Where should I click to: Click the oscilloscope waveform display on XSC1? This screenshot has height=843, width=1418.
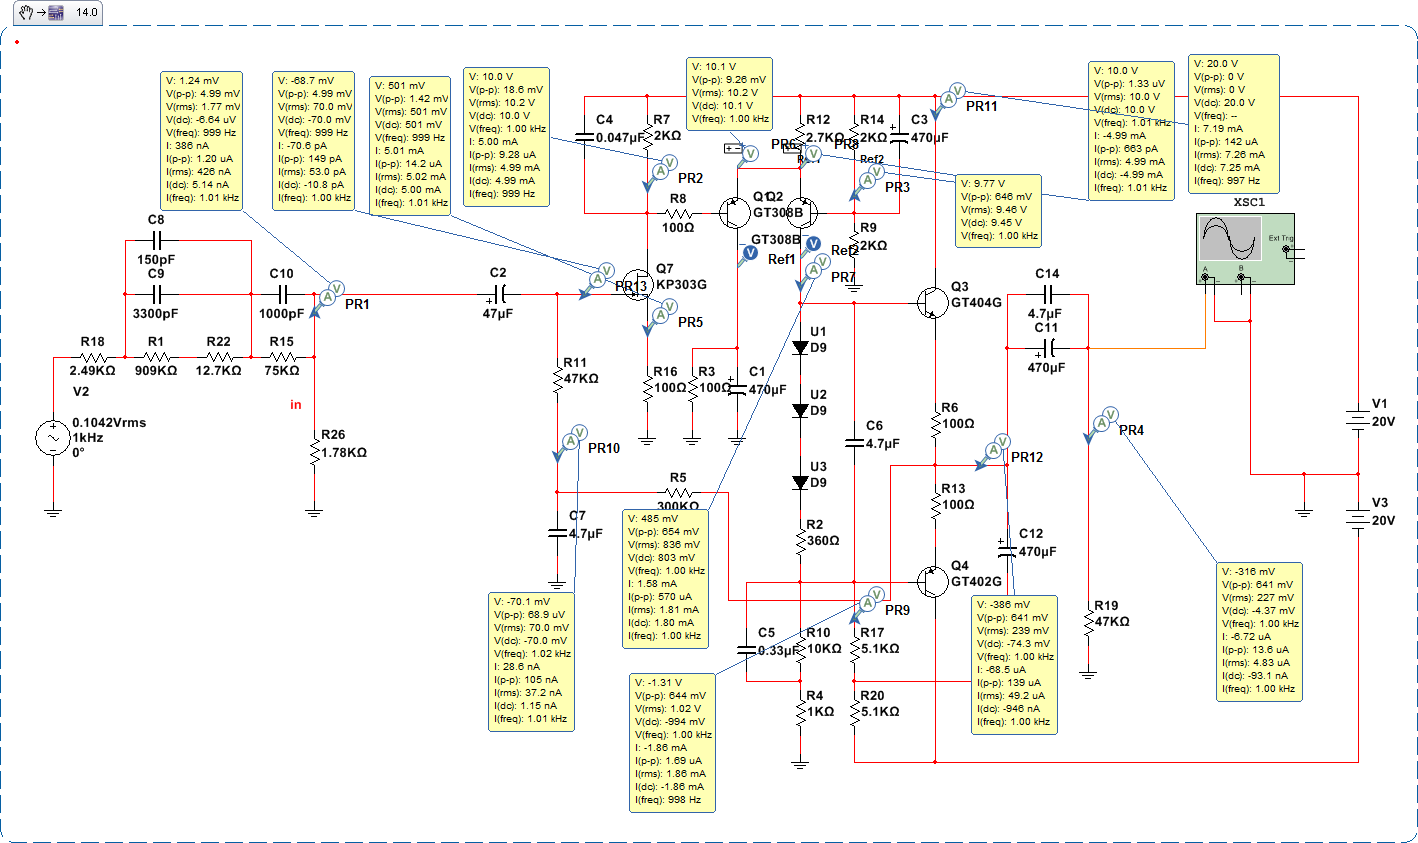pos(1231,240)
